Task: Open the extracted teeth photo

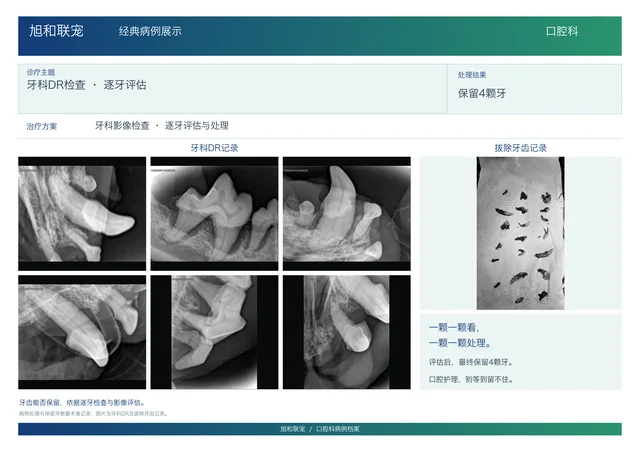Action: [x=521, y=233]
